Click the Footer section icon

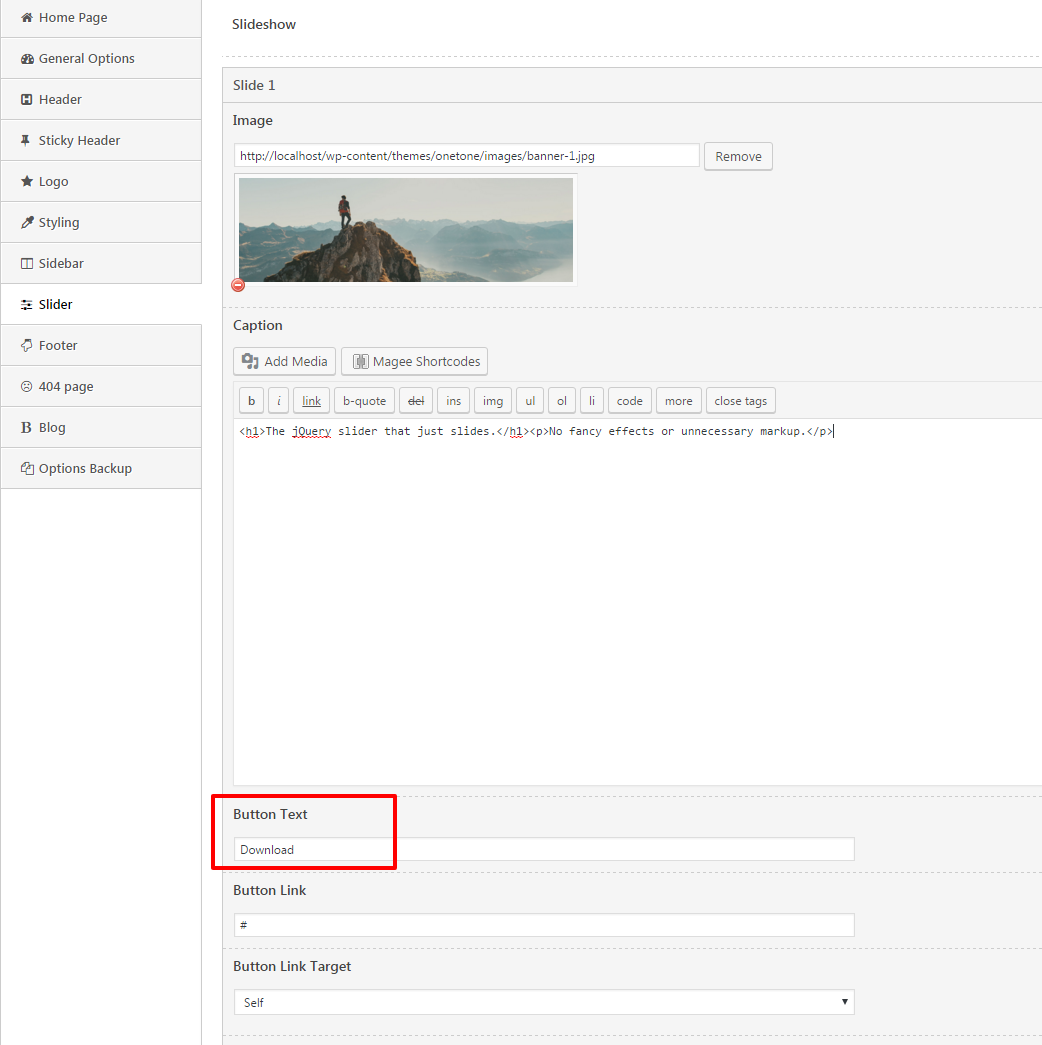(27, 345)
